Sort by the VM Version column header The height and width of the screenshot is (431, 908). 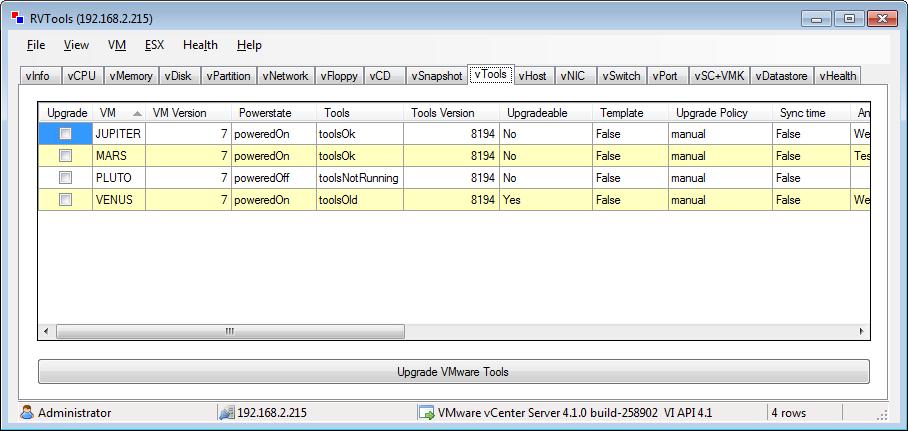188,113
